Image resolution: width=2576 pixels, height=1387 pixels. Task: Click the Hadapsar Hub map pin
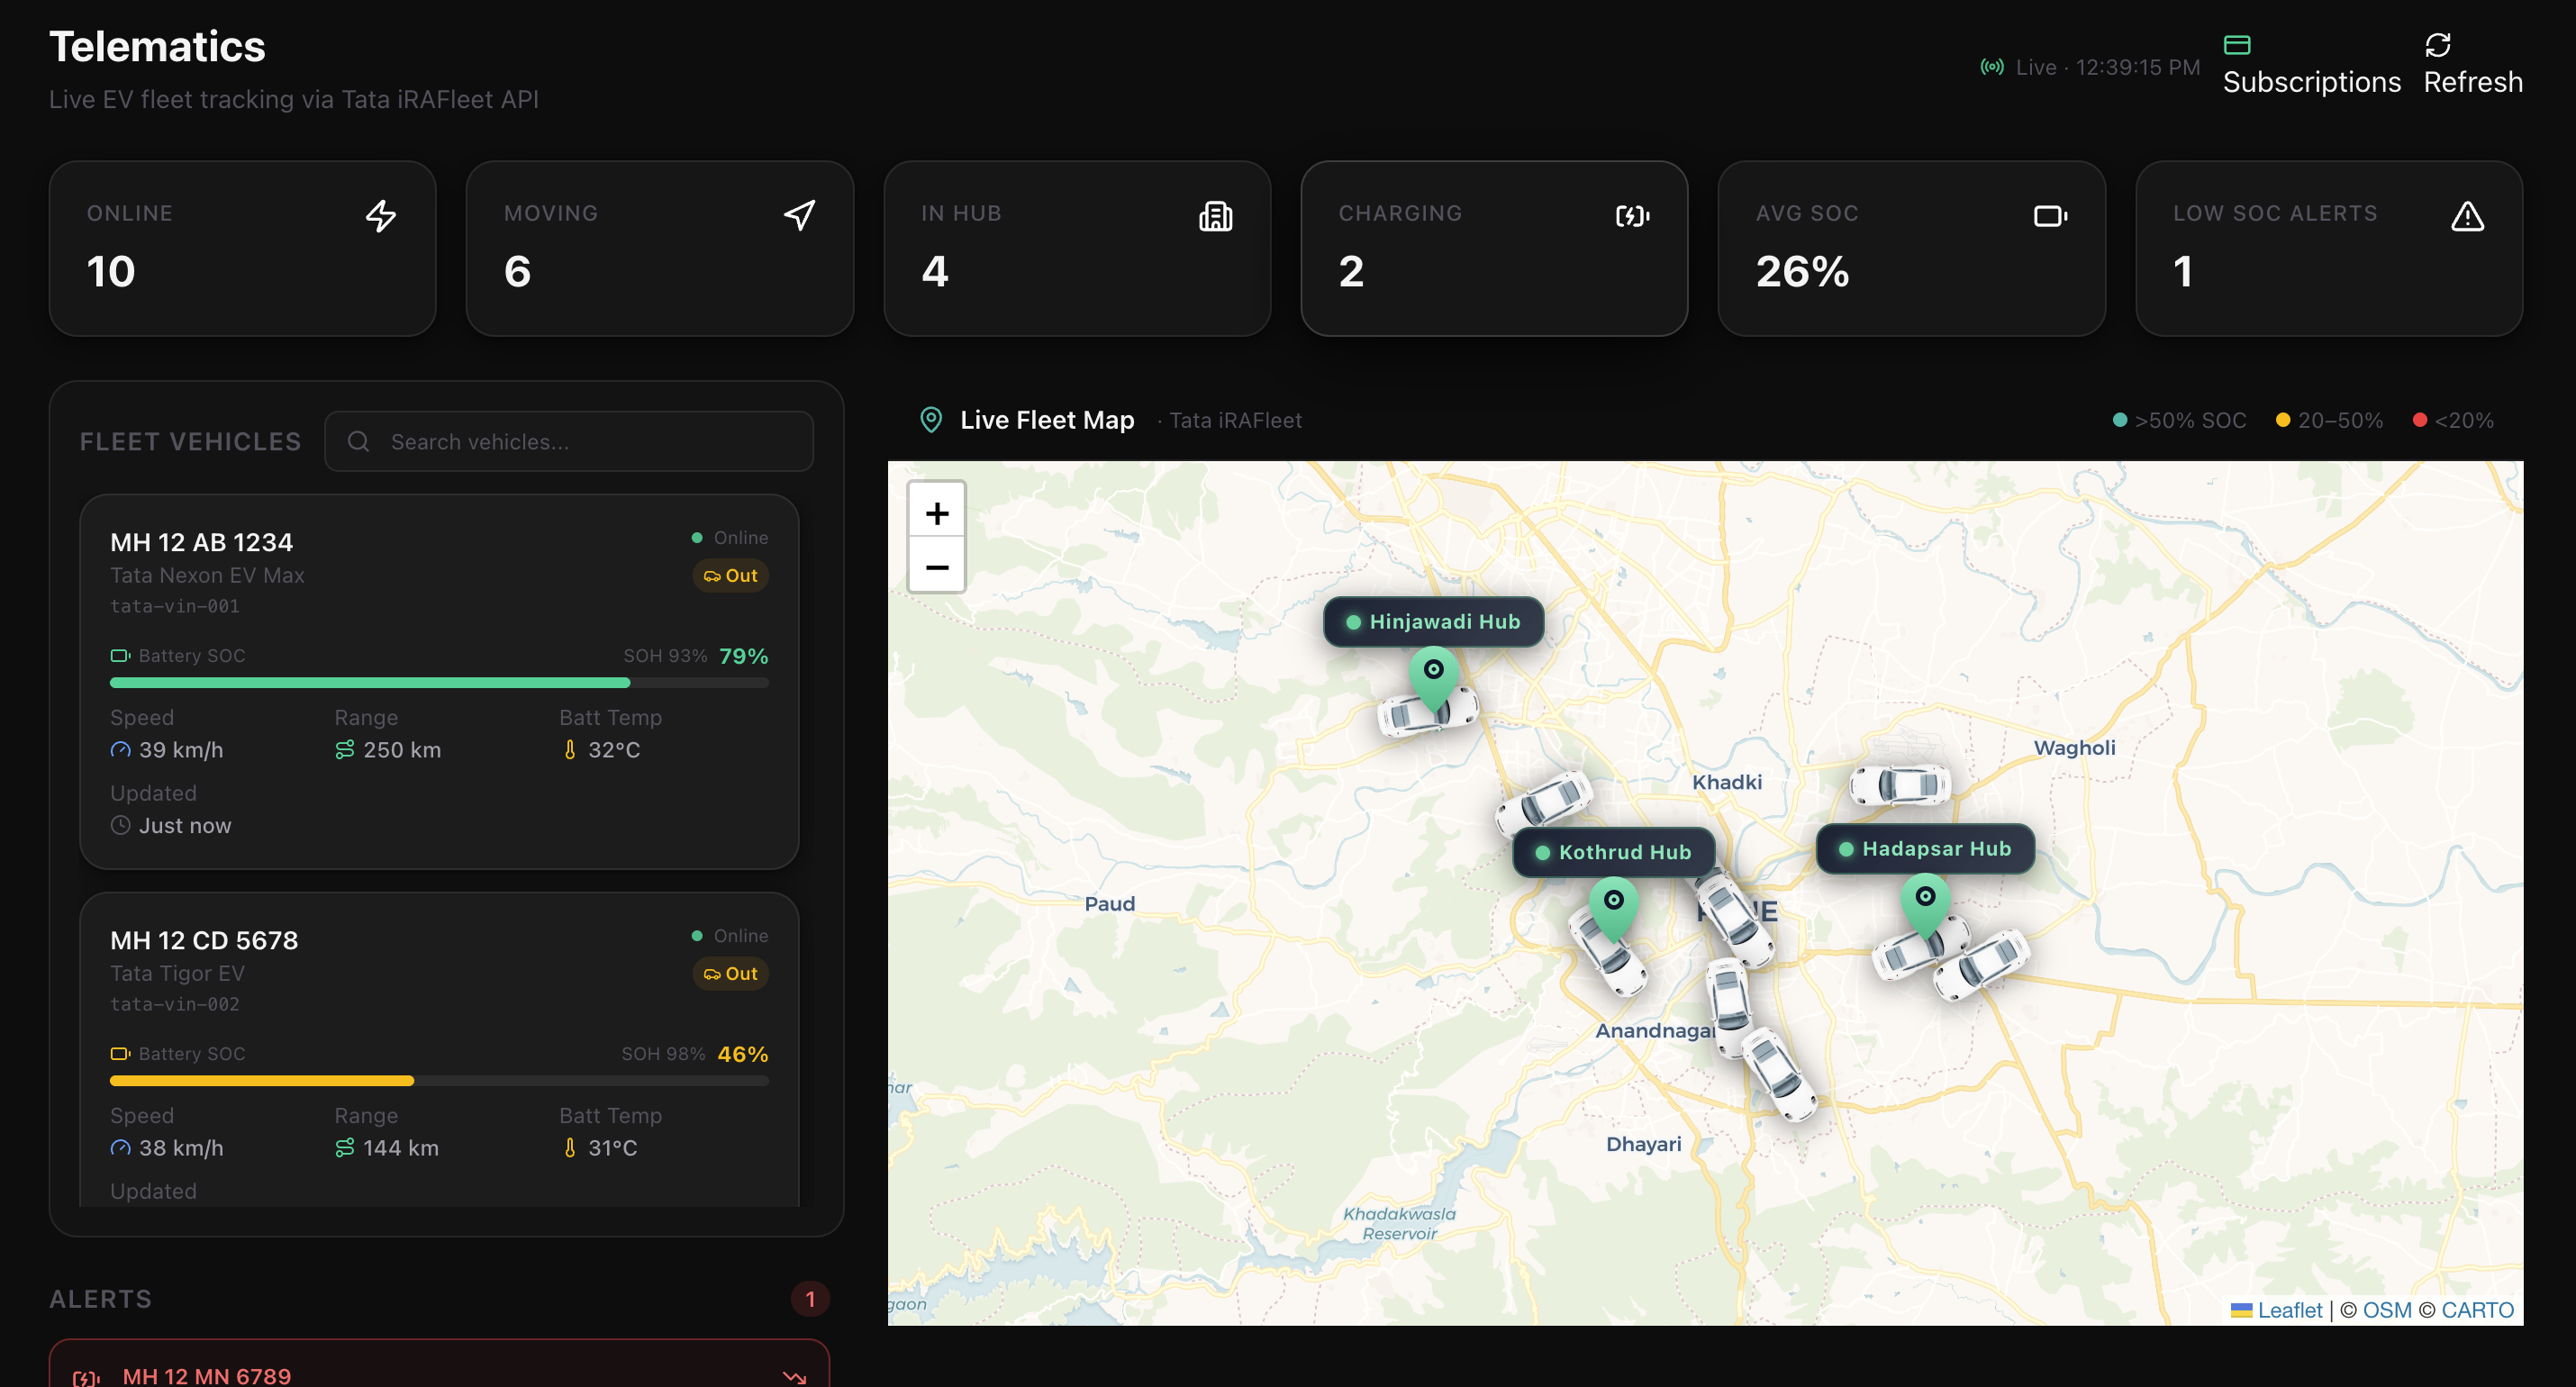[x=1924, y=900]
